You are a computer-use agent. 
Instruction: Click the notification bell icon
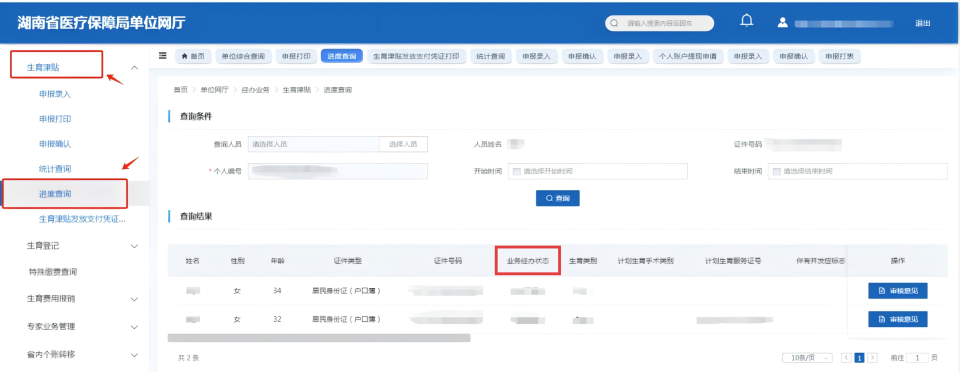(746, 21)
